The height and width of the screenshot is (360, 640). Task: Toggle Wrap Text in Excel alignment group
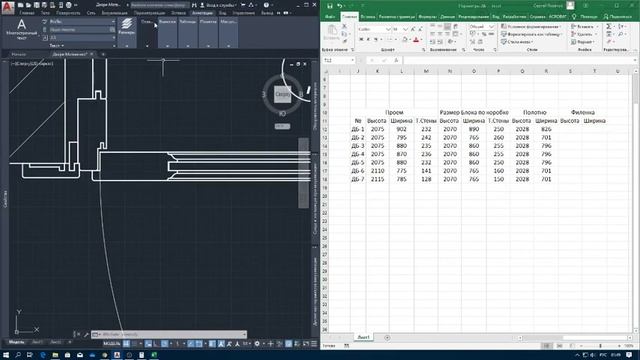456,27
